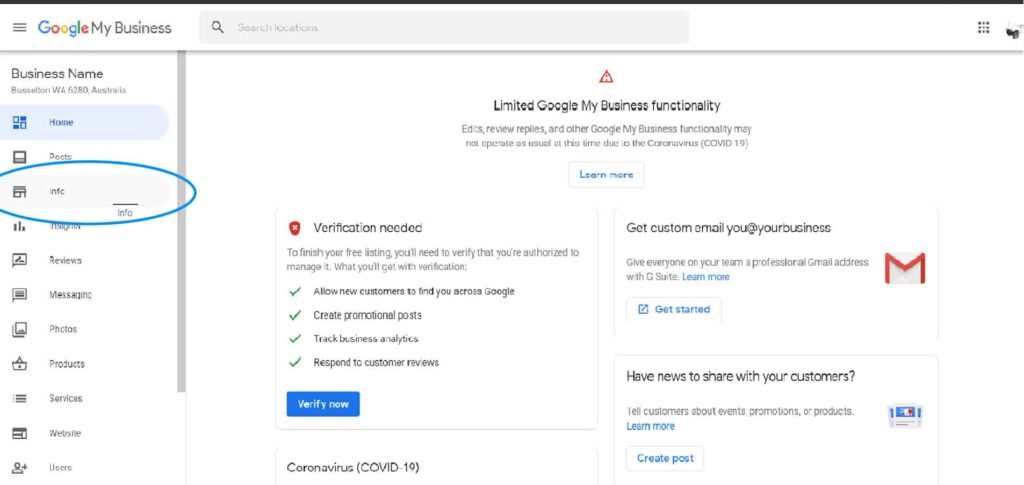The image size is (1024, 485).
Task: Click the Posts sidebar icon
Action: [20, 157]
